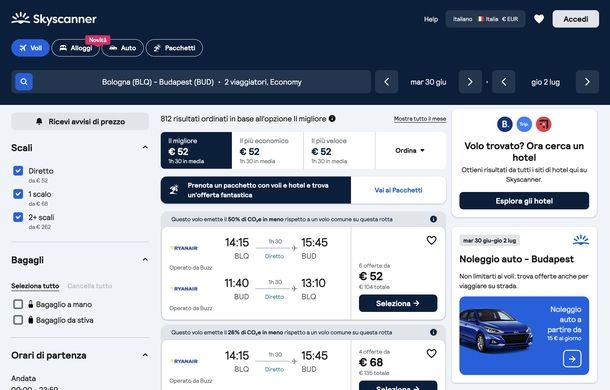Open the Ordina sort dropdown
Image resolution: width=610 pixels, height=390 pixels.
[x=410, y=151]
